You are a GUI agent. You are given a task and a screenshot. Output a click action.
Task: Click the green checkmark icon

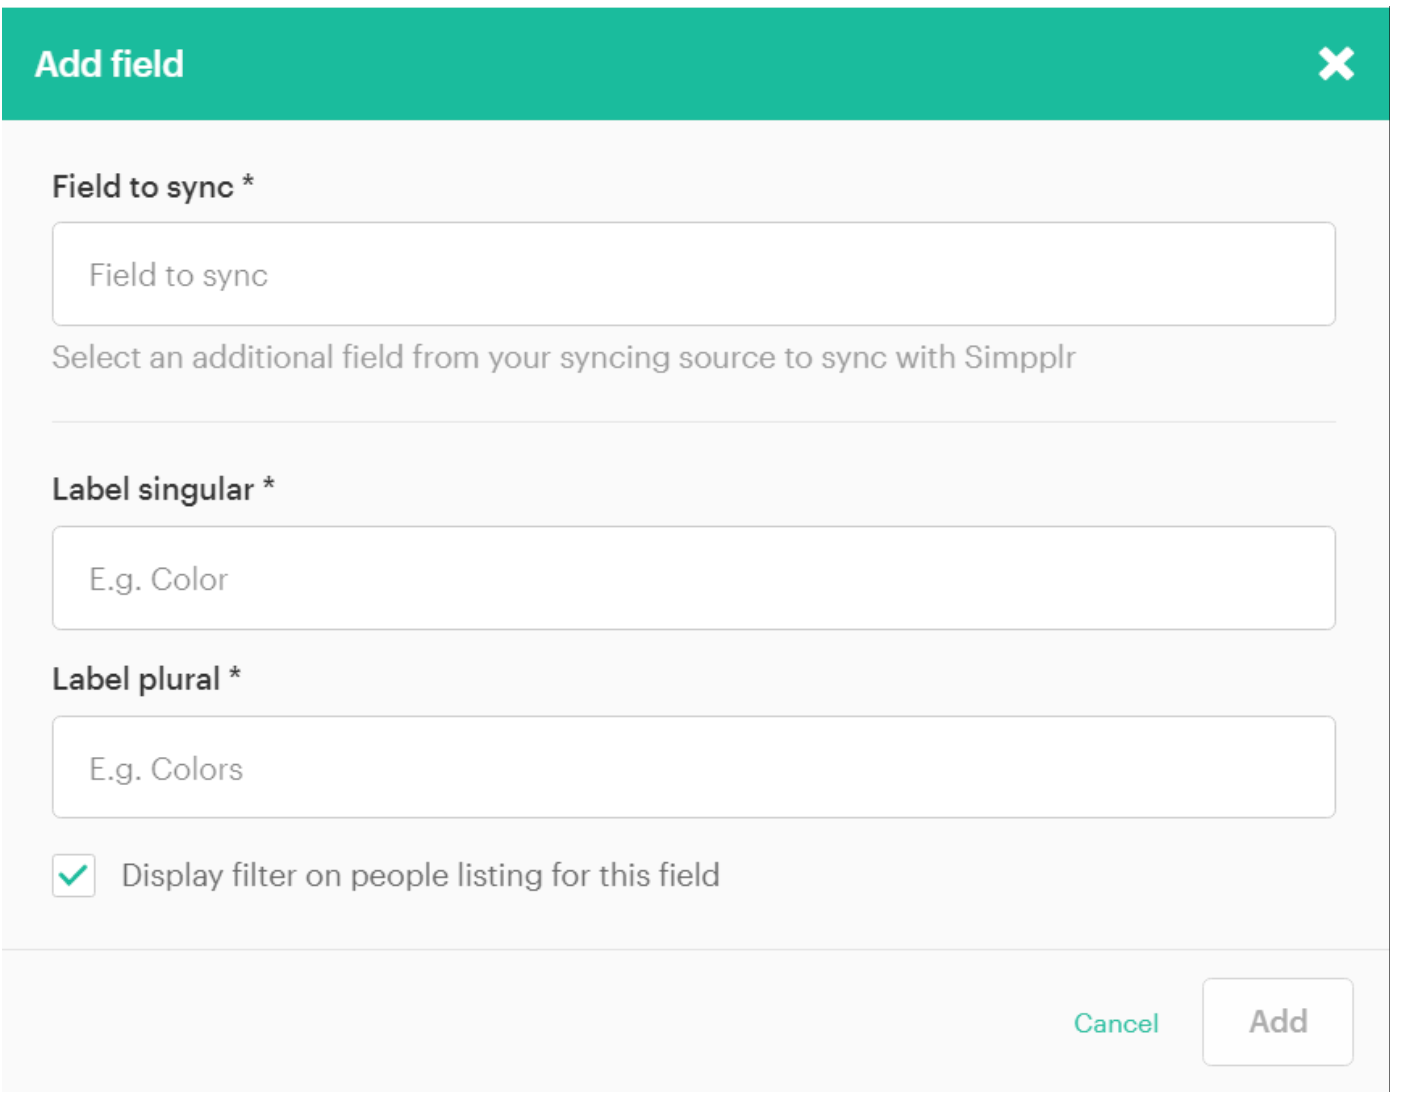coord(74,875)
